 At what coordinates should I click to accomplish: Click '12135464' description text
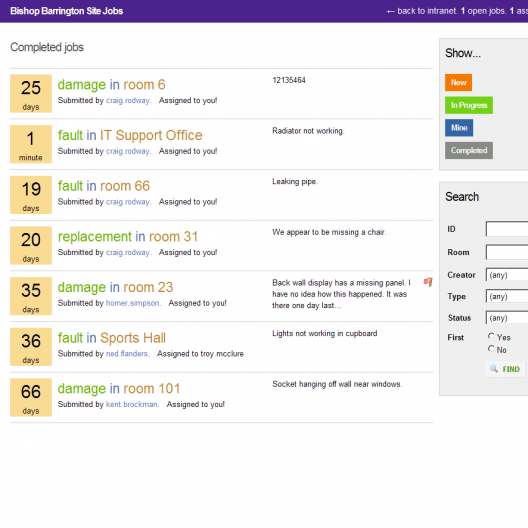[x=289, y=80]
